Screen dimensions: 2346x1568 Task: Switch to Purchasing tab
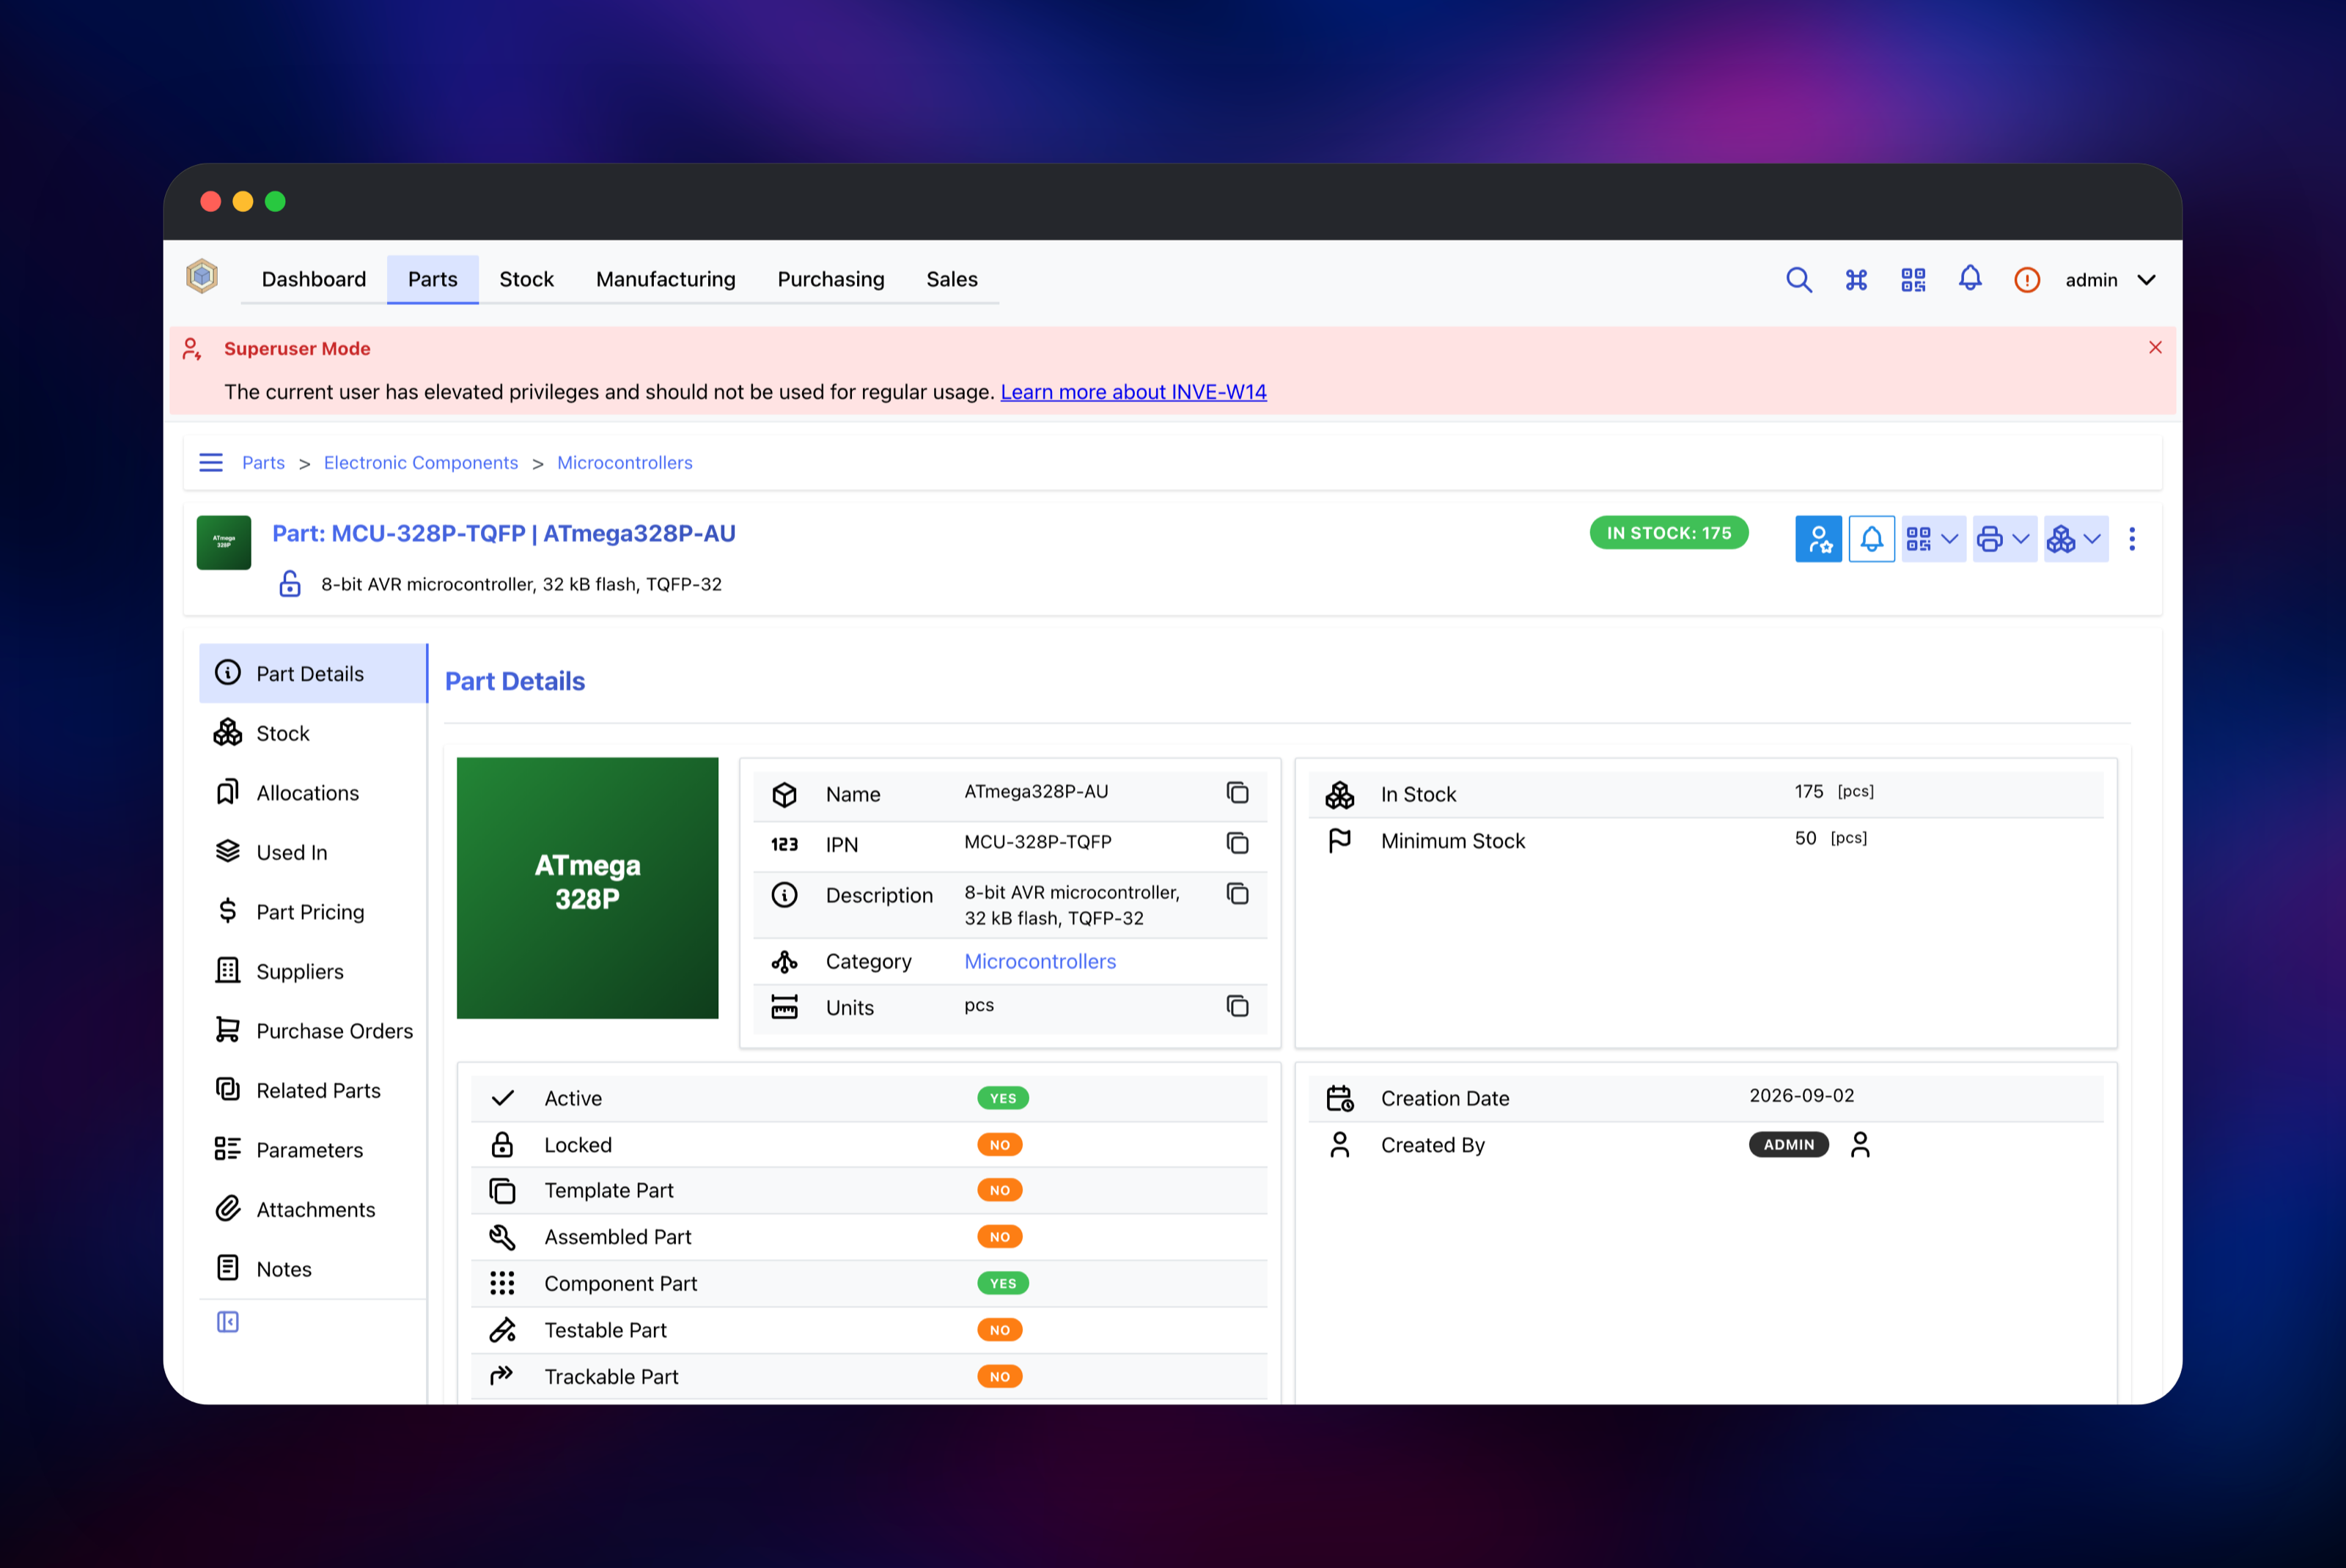831,279
